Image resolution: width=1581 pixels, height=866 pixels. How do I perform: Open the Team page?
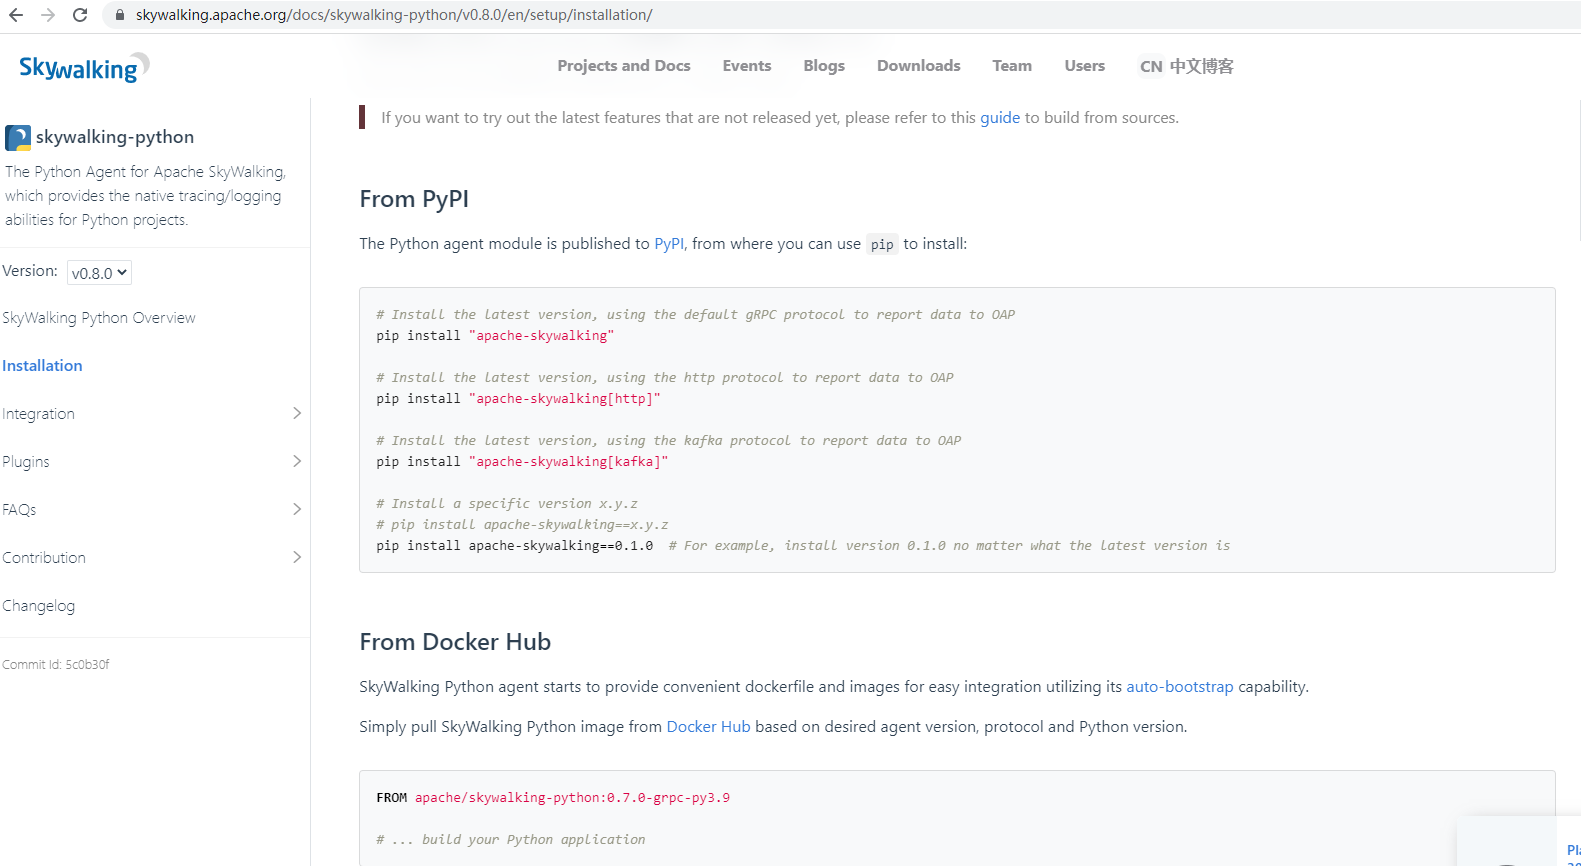[x=1012, y=66]
